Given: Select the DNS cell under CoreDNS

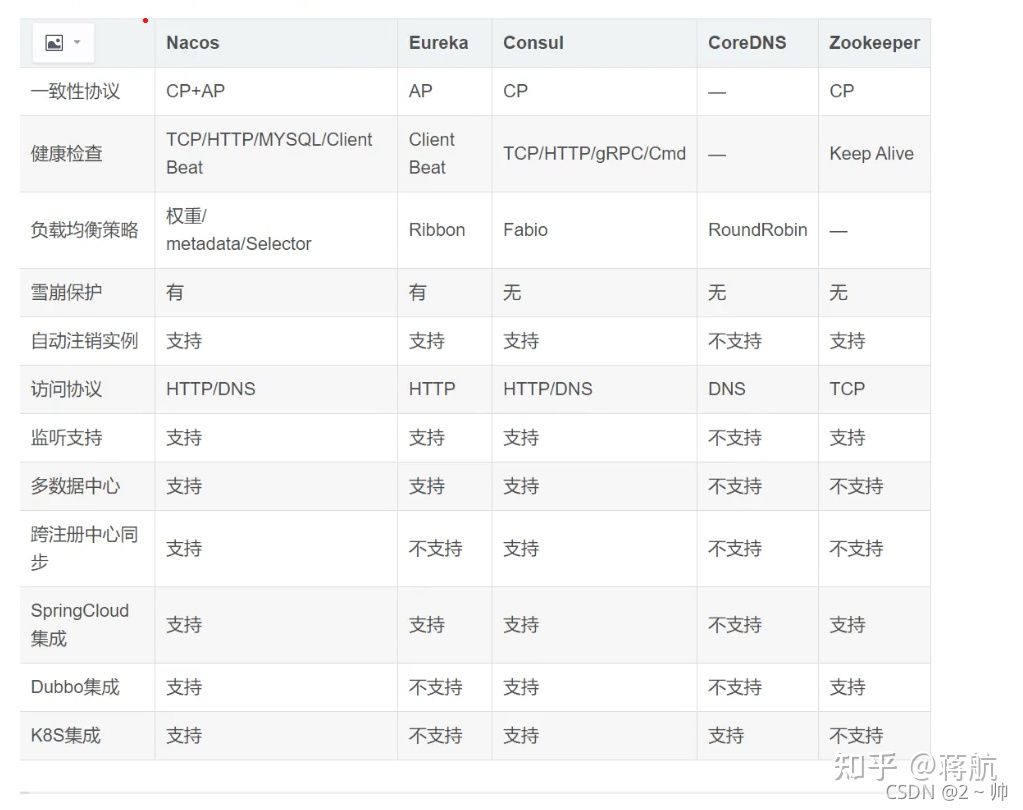Looking at the screenshot, I should [x=726, y=389].
